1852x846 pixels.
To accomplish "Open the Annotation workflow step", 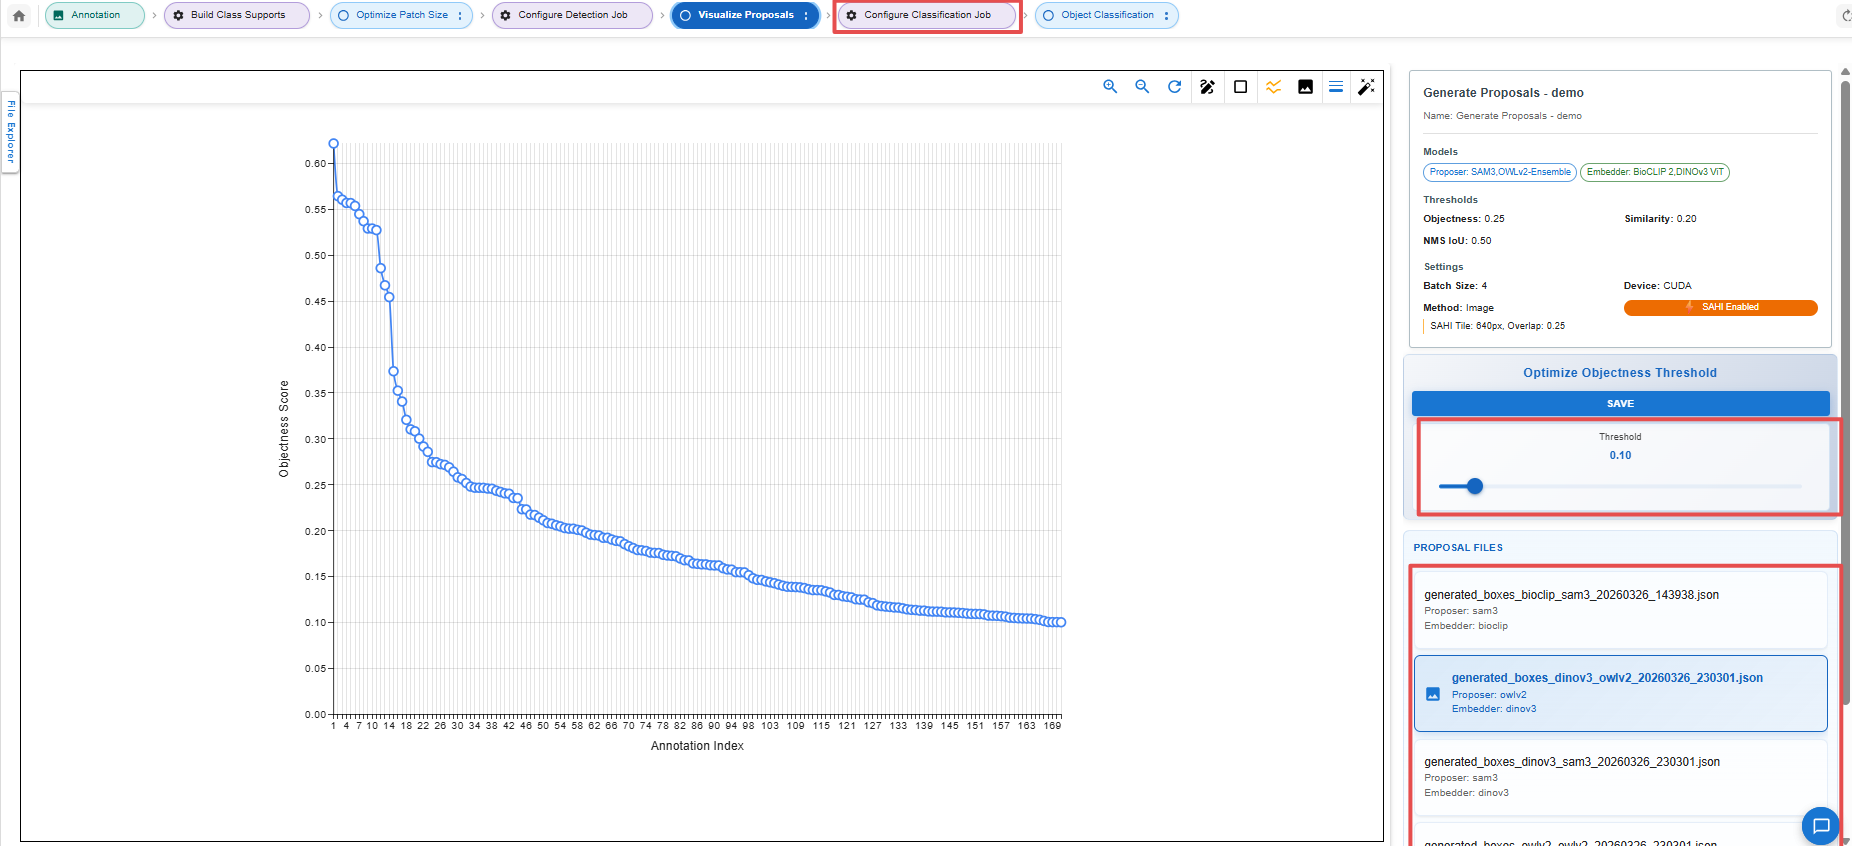I will tap(95, 15).
